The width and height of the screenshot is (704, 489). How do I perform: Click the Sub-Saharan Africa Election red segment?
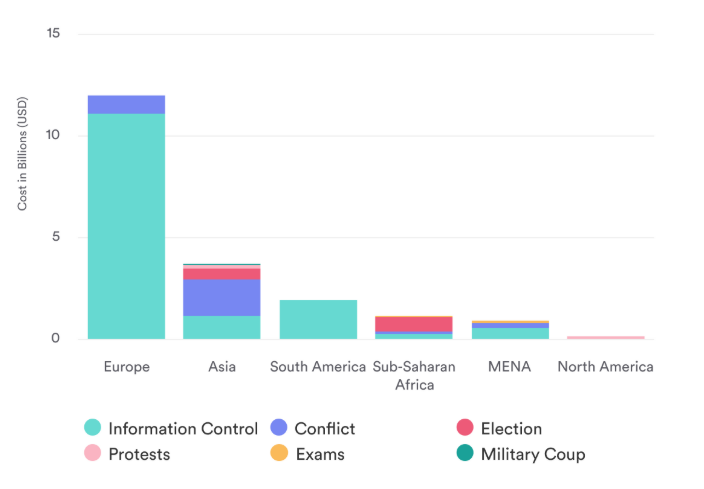pyautogui.click(x=414, y=325)
